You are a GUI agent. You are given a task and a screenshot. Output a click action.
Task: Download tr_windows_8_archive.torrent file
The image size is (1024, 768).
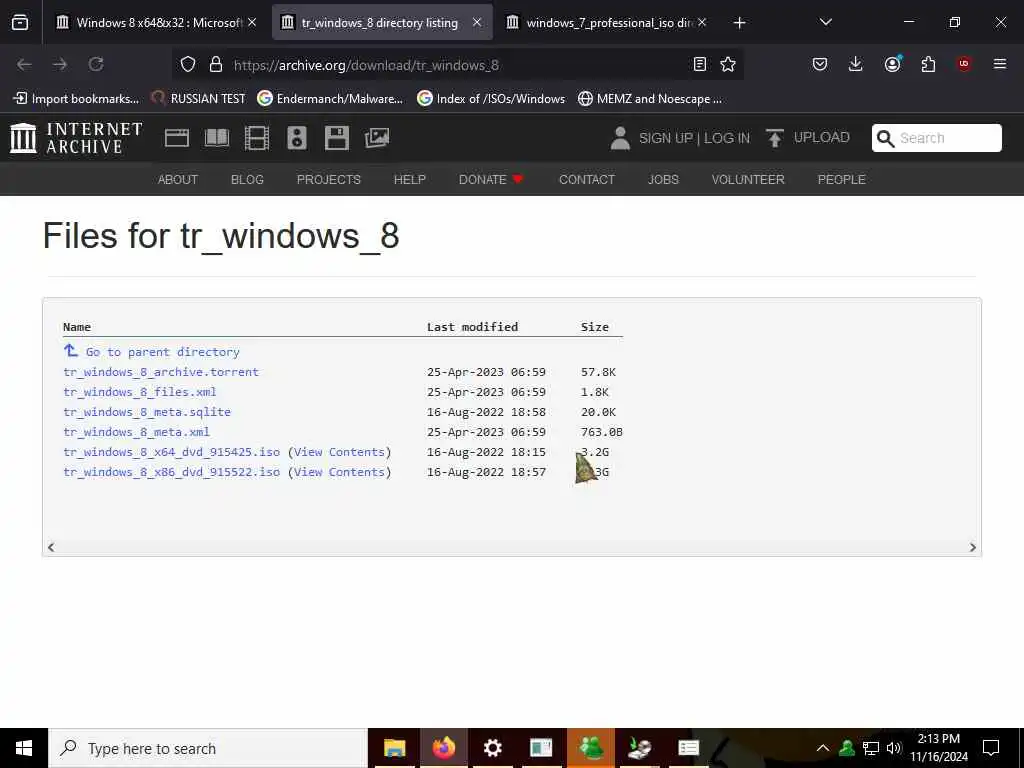point(161,372)
